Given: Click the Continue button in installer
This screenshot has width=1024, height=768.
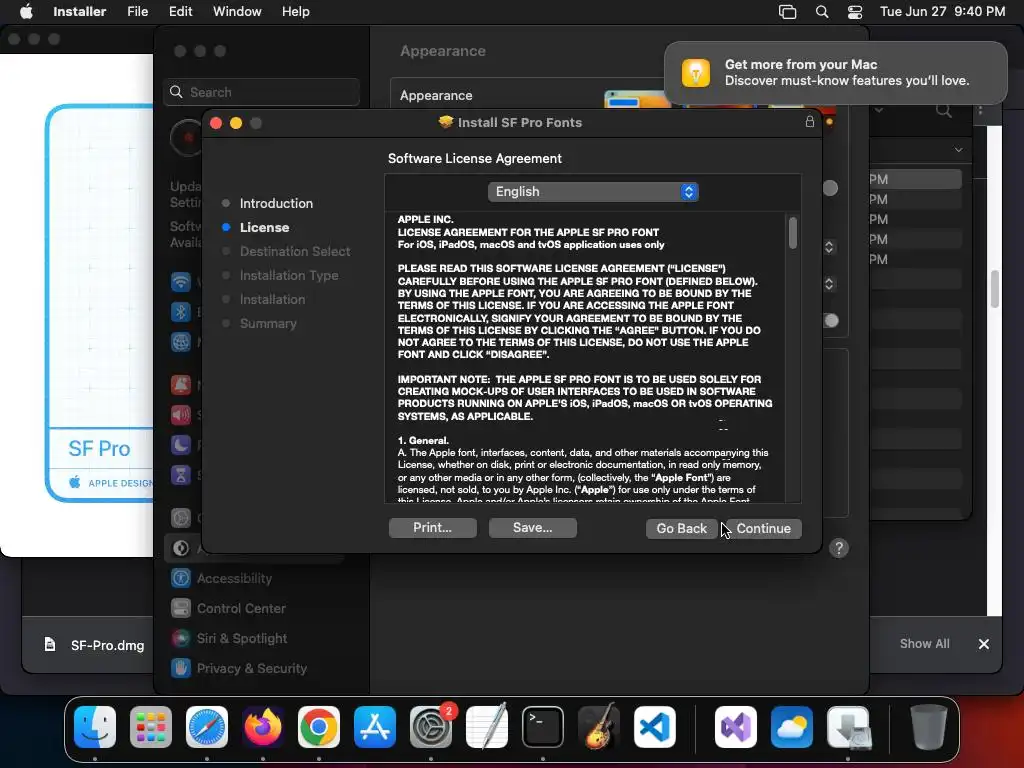Looking at the screenshot, I should pyautogui.click(x=763, y=528).
